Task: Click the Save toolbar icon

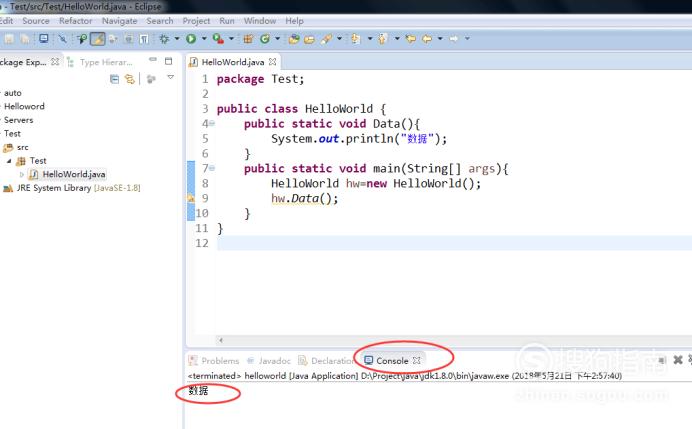Action: pos(9,39)
